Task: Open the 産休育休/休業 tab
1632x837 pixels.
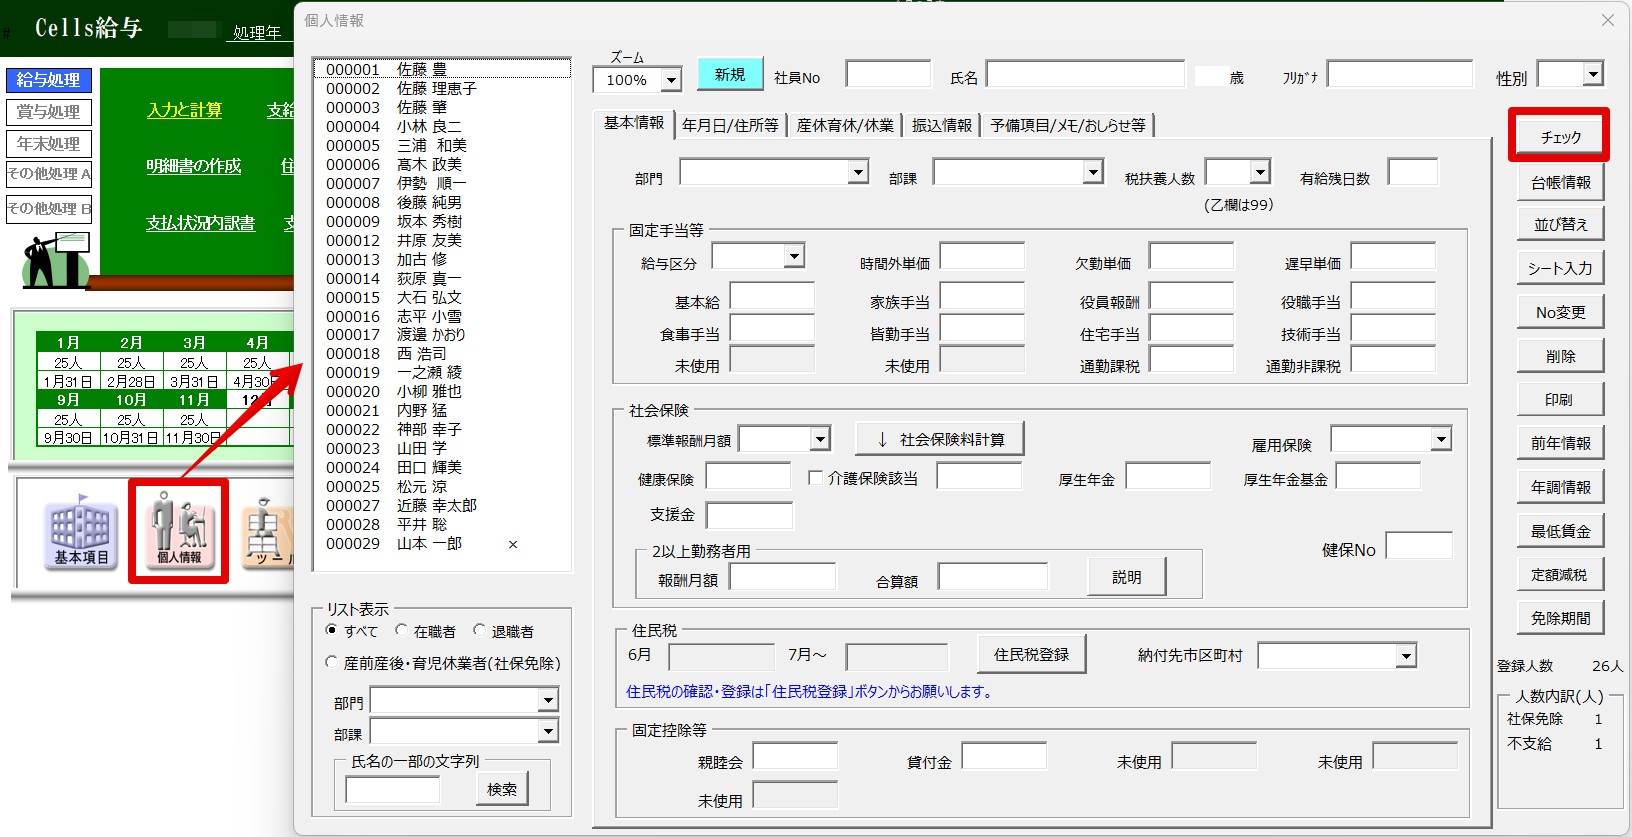Action: [x=845, y=125]
